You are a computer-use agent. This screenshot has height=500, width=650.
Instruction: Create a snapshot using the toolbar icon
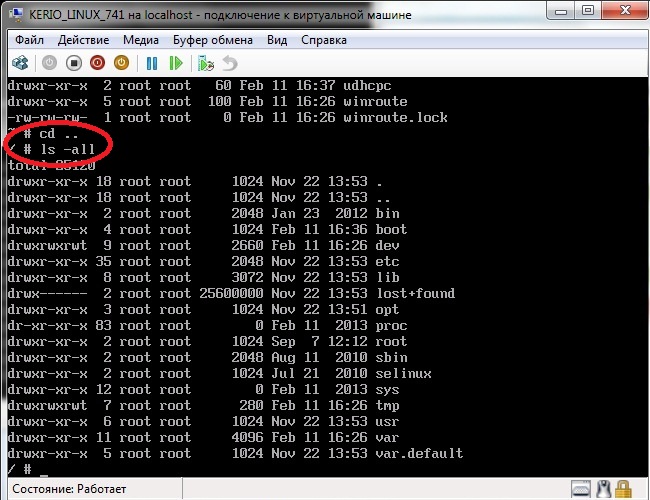click(206, 62)
